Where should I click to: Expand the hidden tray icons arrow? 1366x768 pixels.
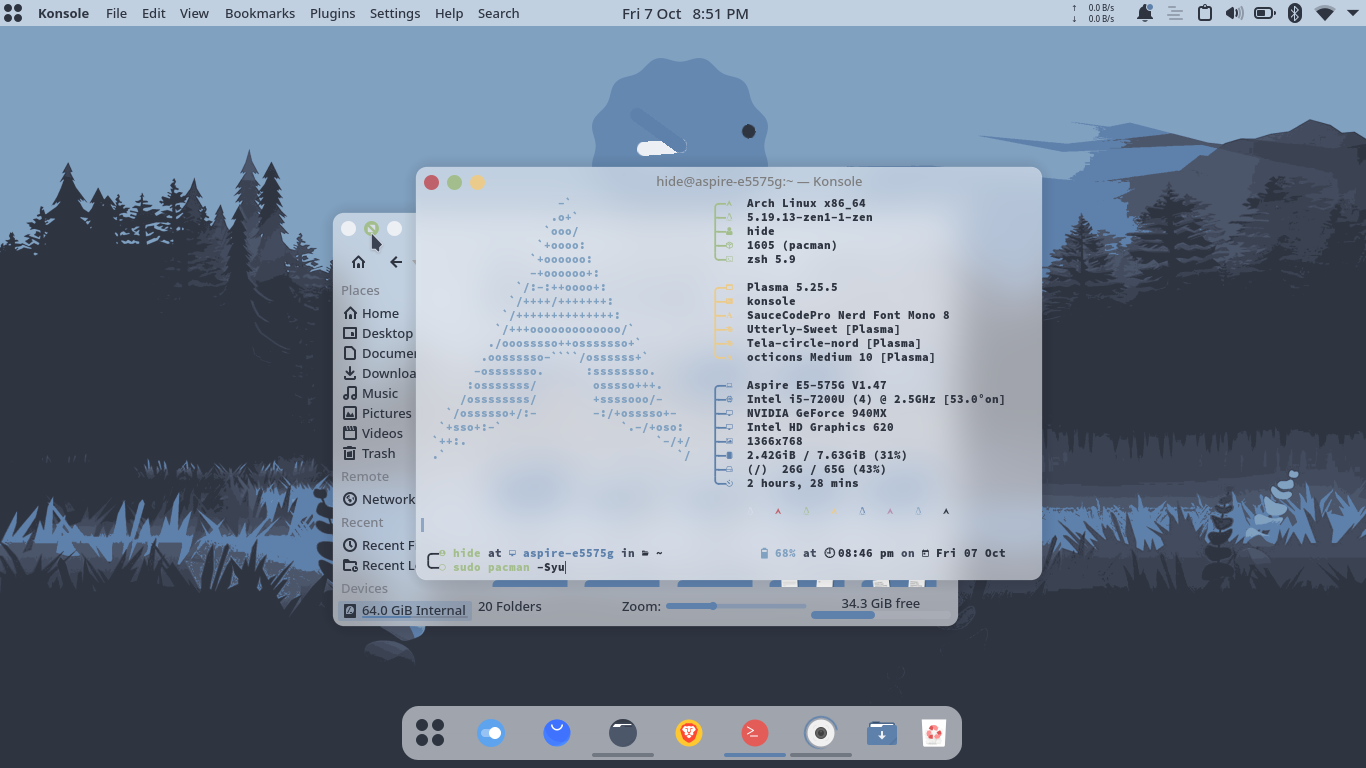click(1353, 13)
